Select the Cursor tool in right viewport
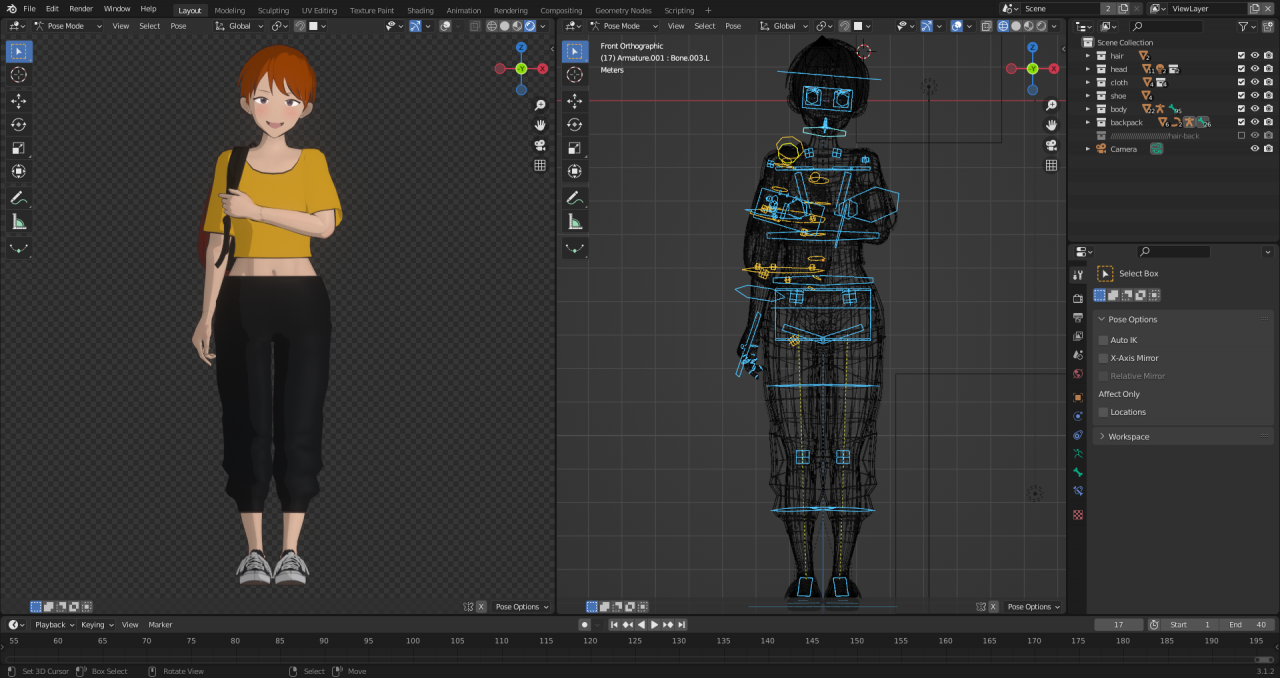Screen dimensions: 1280x678 click(575, 75)
